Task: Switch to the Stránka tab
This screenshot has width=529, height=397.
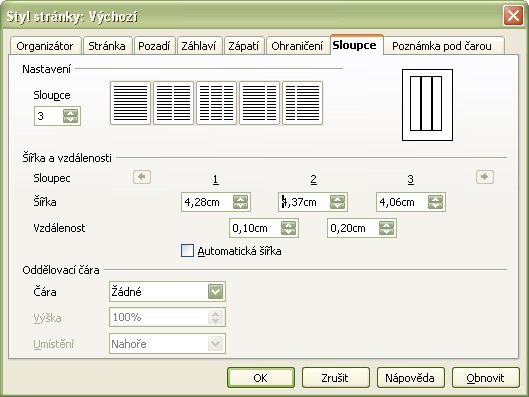Action: 107,46
